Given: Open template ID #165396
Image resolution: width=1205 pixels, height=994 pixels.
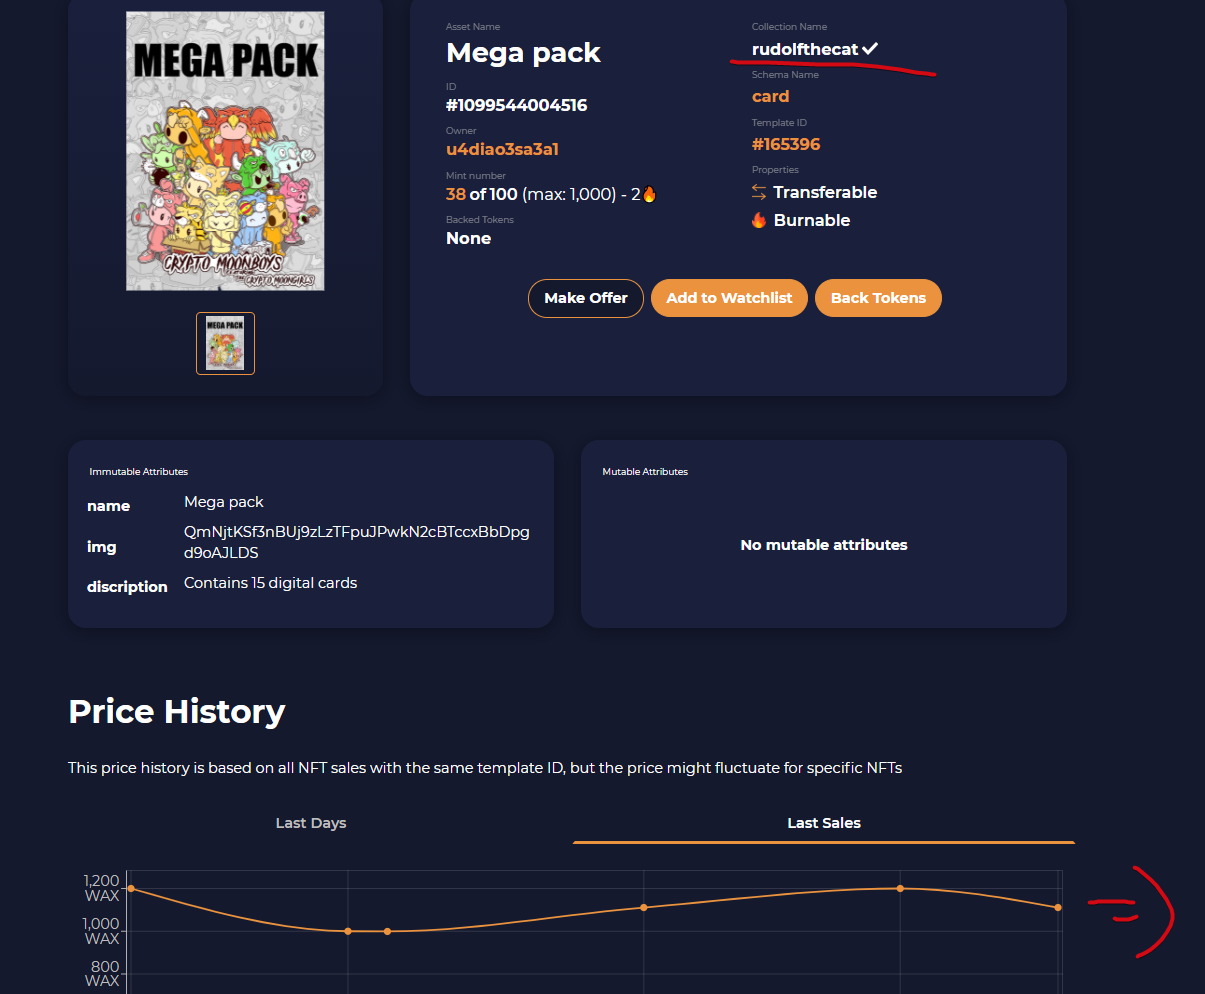Looking at the screenshot, I should coord(786,144).
